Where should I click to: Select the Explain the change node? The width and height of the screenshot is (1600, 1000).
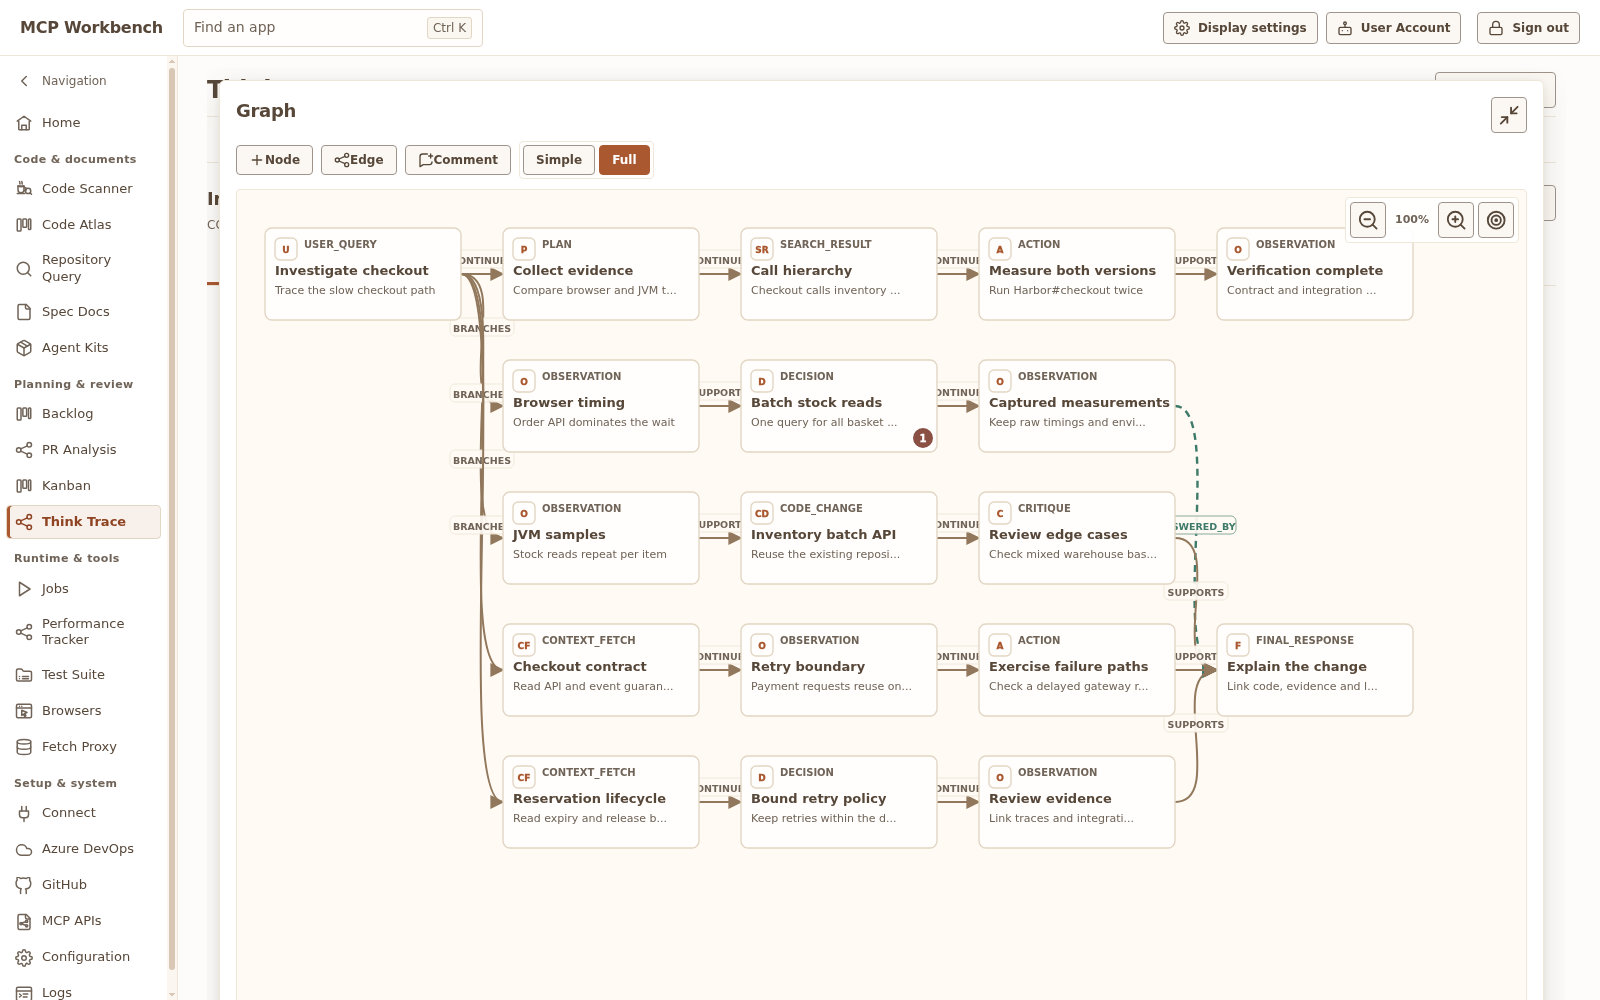(1315, 670)
